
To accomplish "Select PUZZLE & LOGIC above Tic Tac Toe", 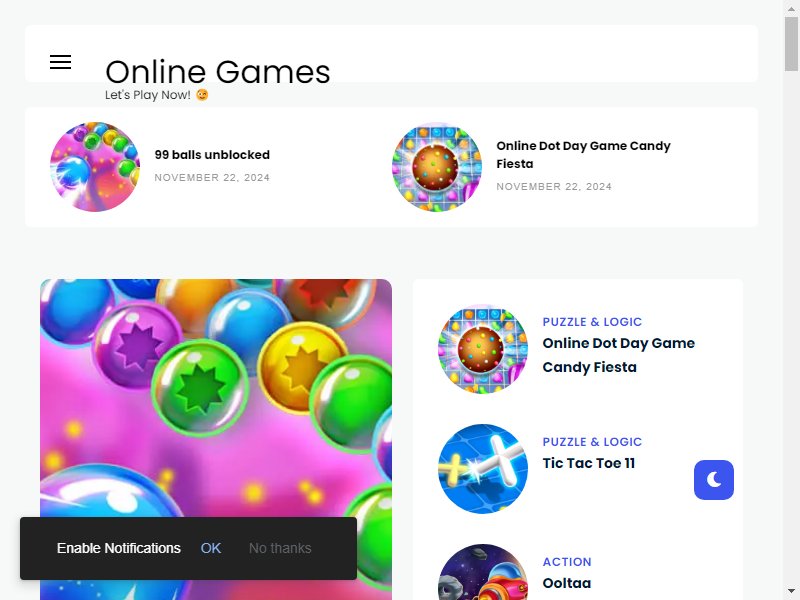I will [x=592, y=442].
